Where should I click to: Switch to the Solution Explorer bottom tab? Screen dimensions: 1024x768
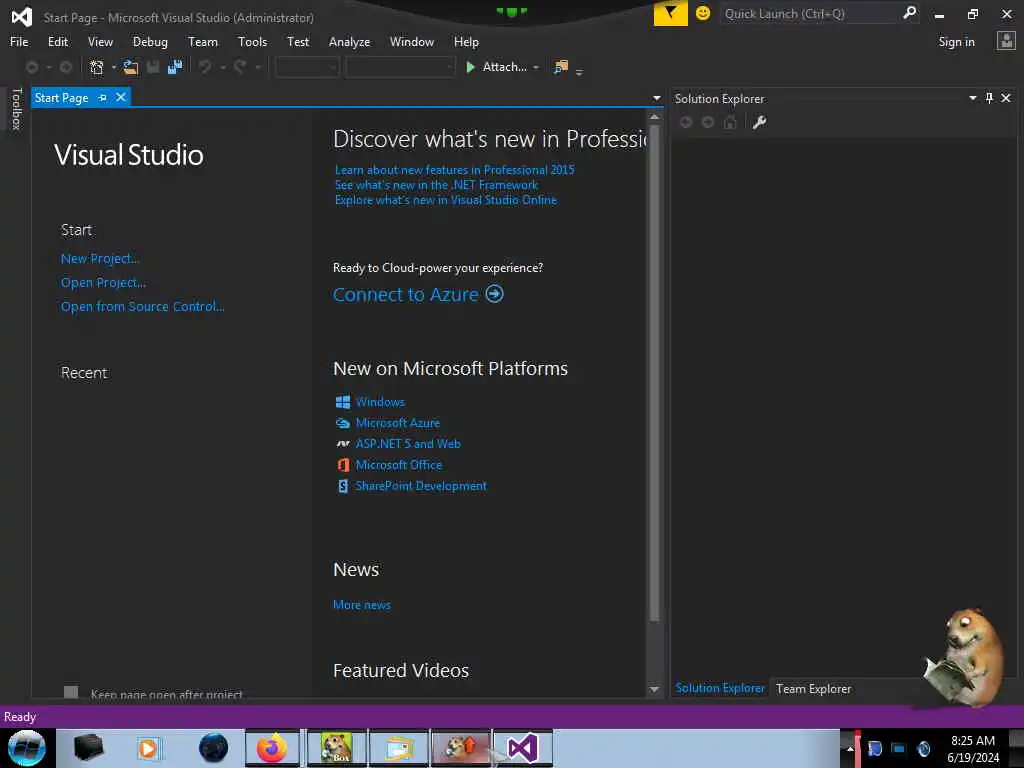tap(720, 688)
